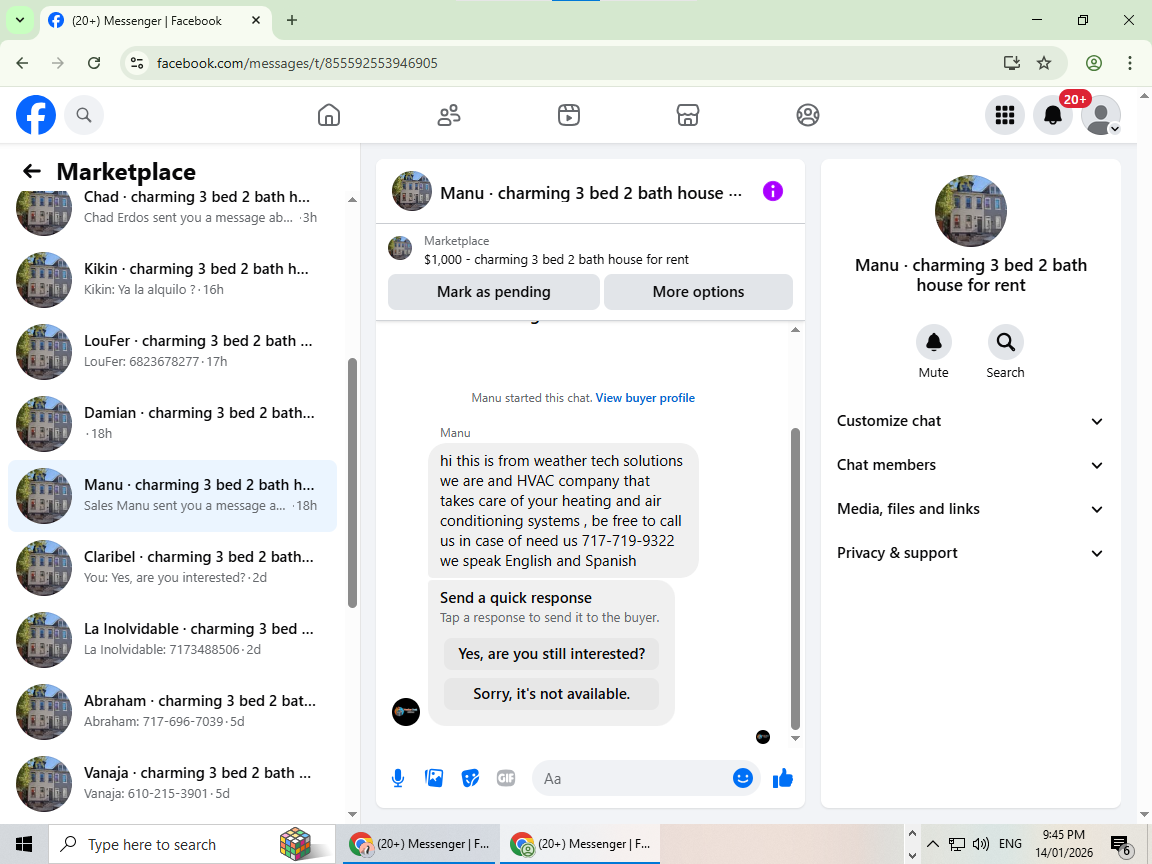This screenshot has width=1152, height=864.
Task: Attach a photo with the image icon
Action: 434,778
